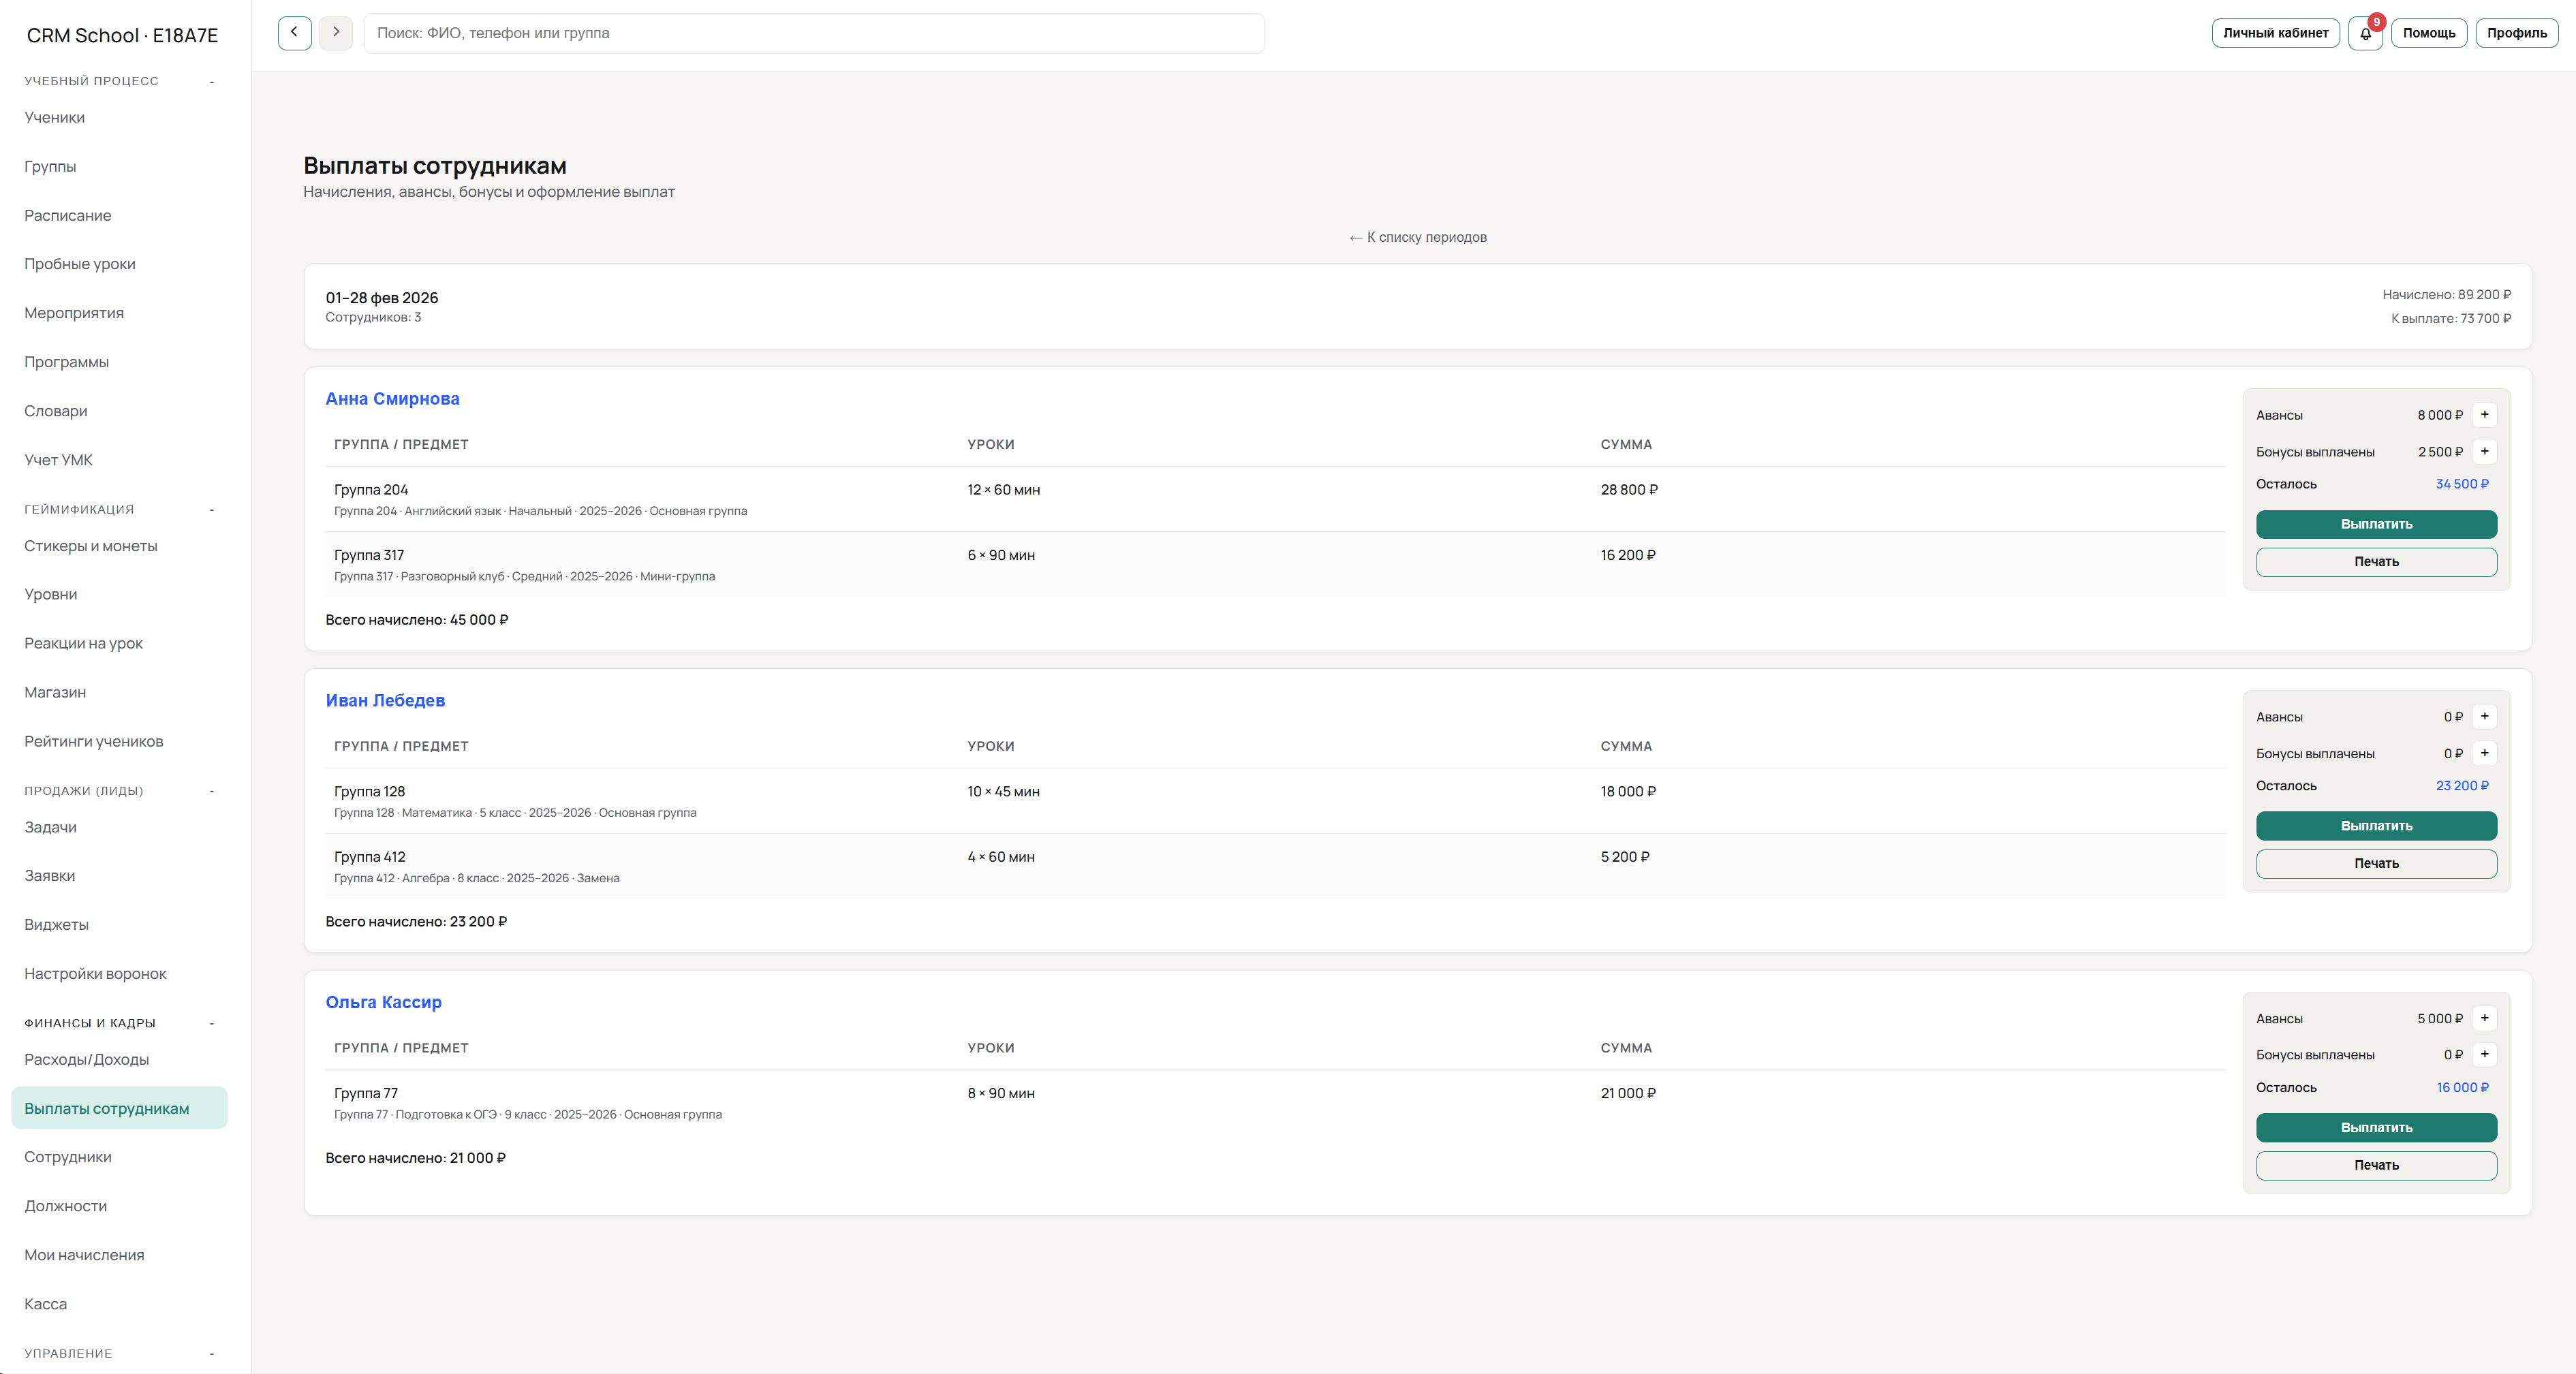Viewport: 2576px width, 1374px height.
Task: Collapse the ФИНАНСЫ И КАДРЫ sidebar section
Action: pos(212,1022)
